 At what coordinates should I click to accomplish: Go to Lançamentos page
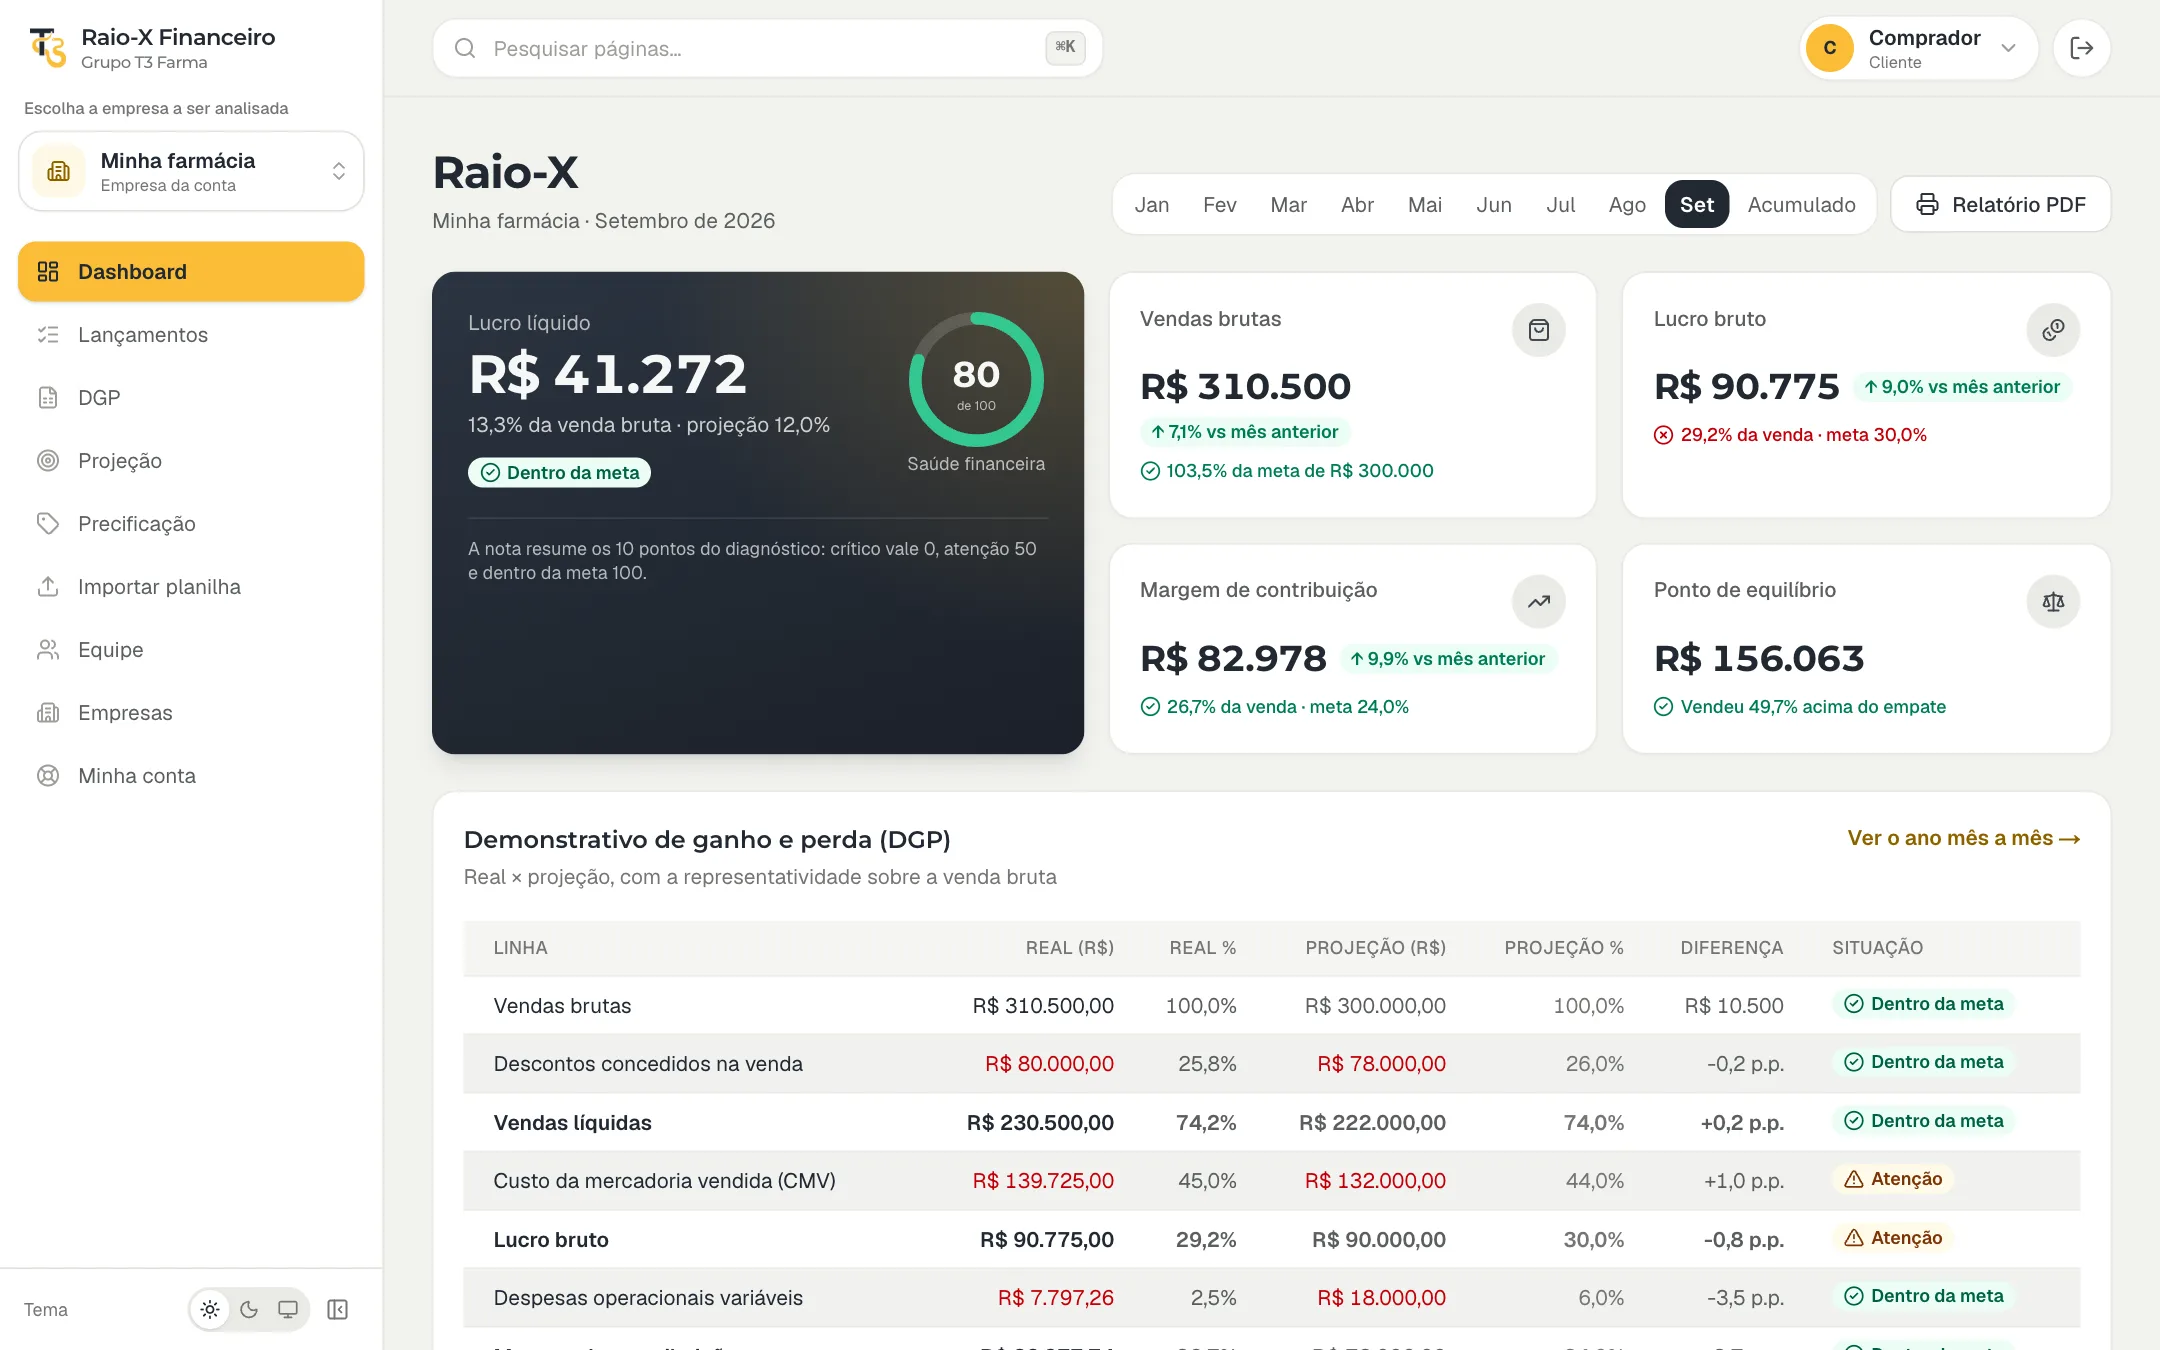coord(191,335)
